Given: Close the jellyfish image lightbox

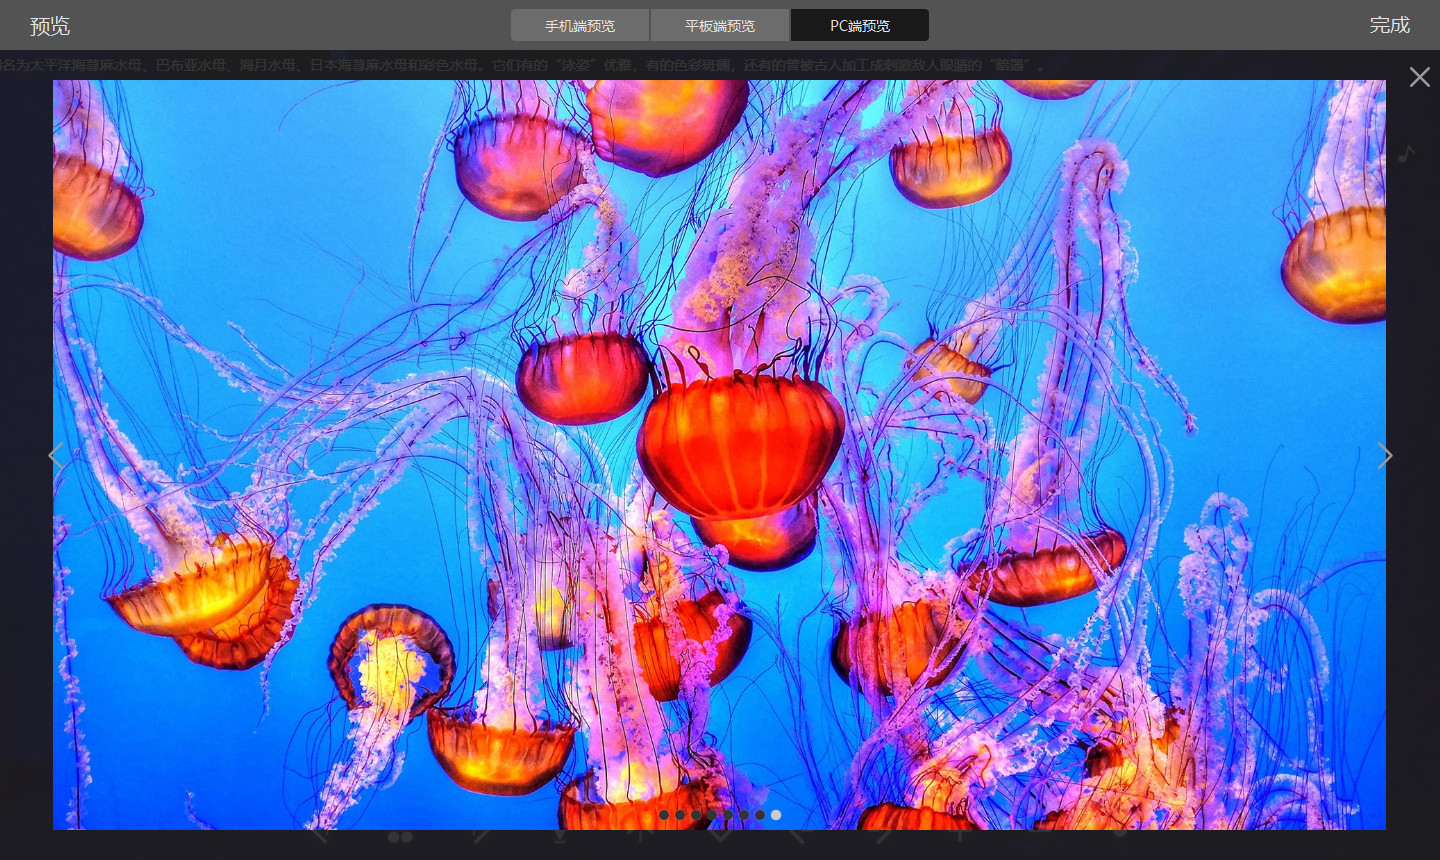Looking at the screenshot, I should pos(1419,77).
